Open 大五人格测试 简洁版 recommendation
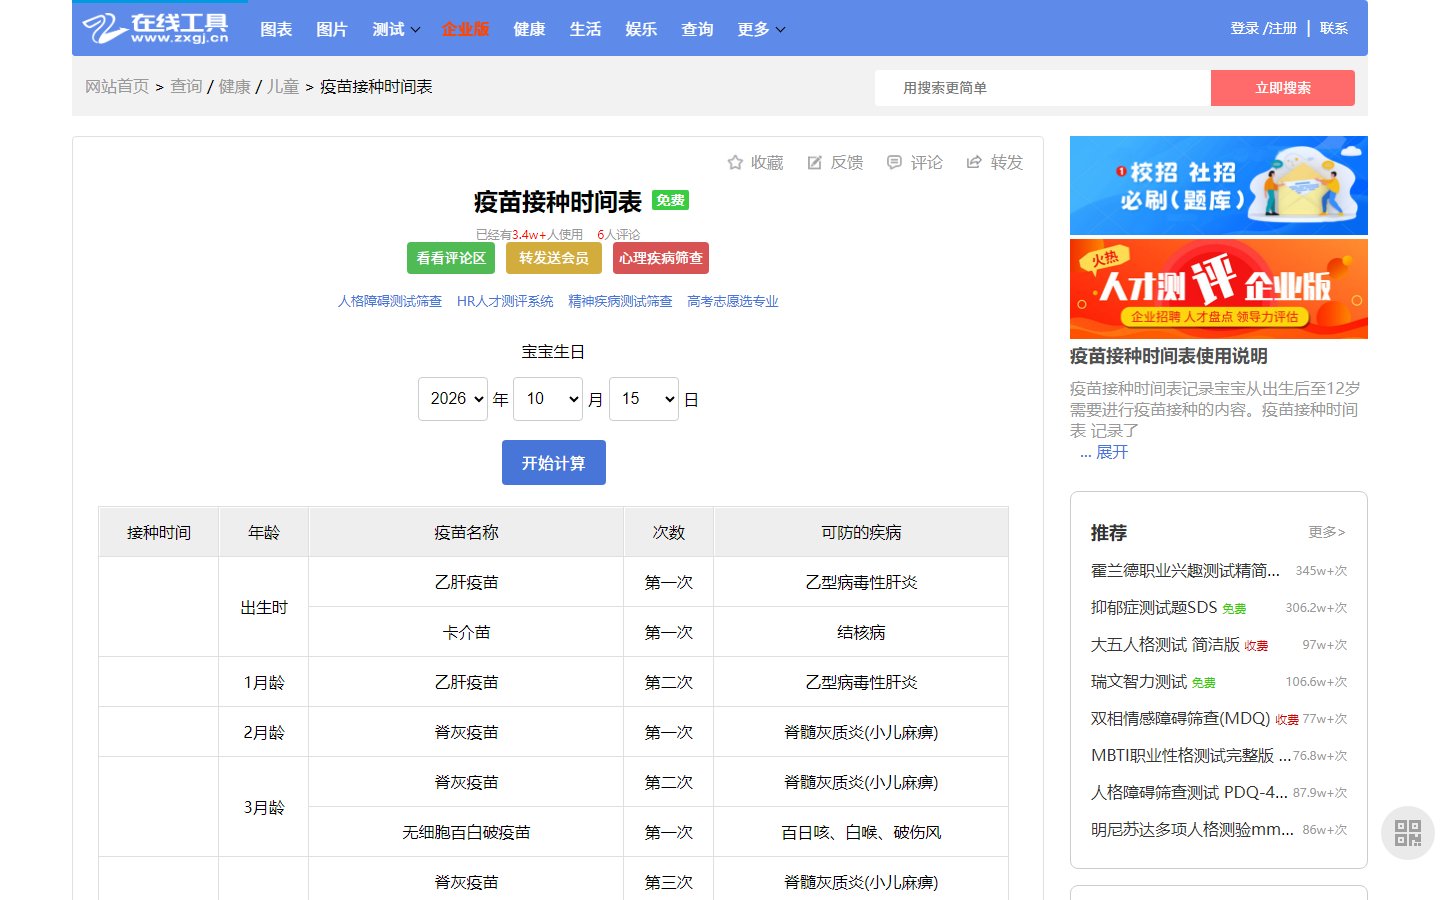The width and height of the screenshot is (1440, 900). pyautogui.click(x=1165, y=644)
